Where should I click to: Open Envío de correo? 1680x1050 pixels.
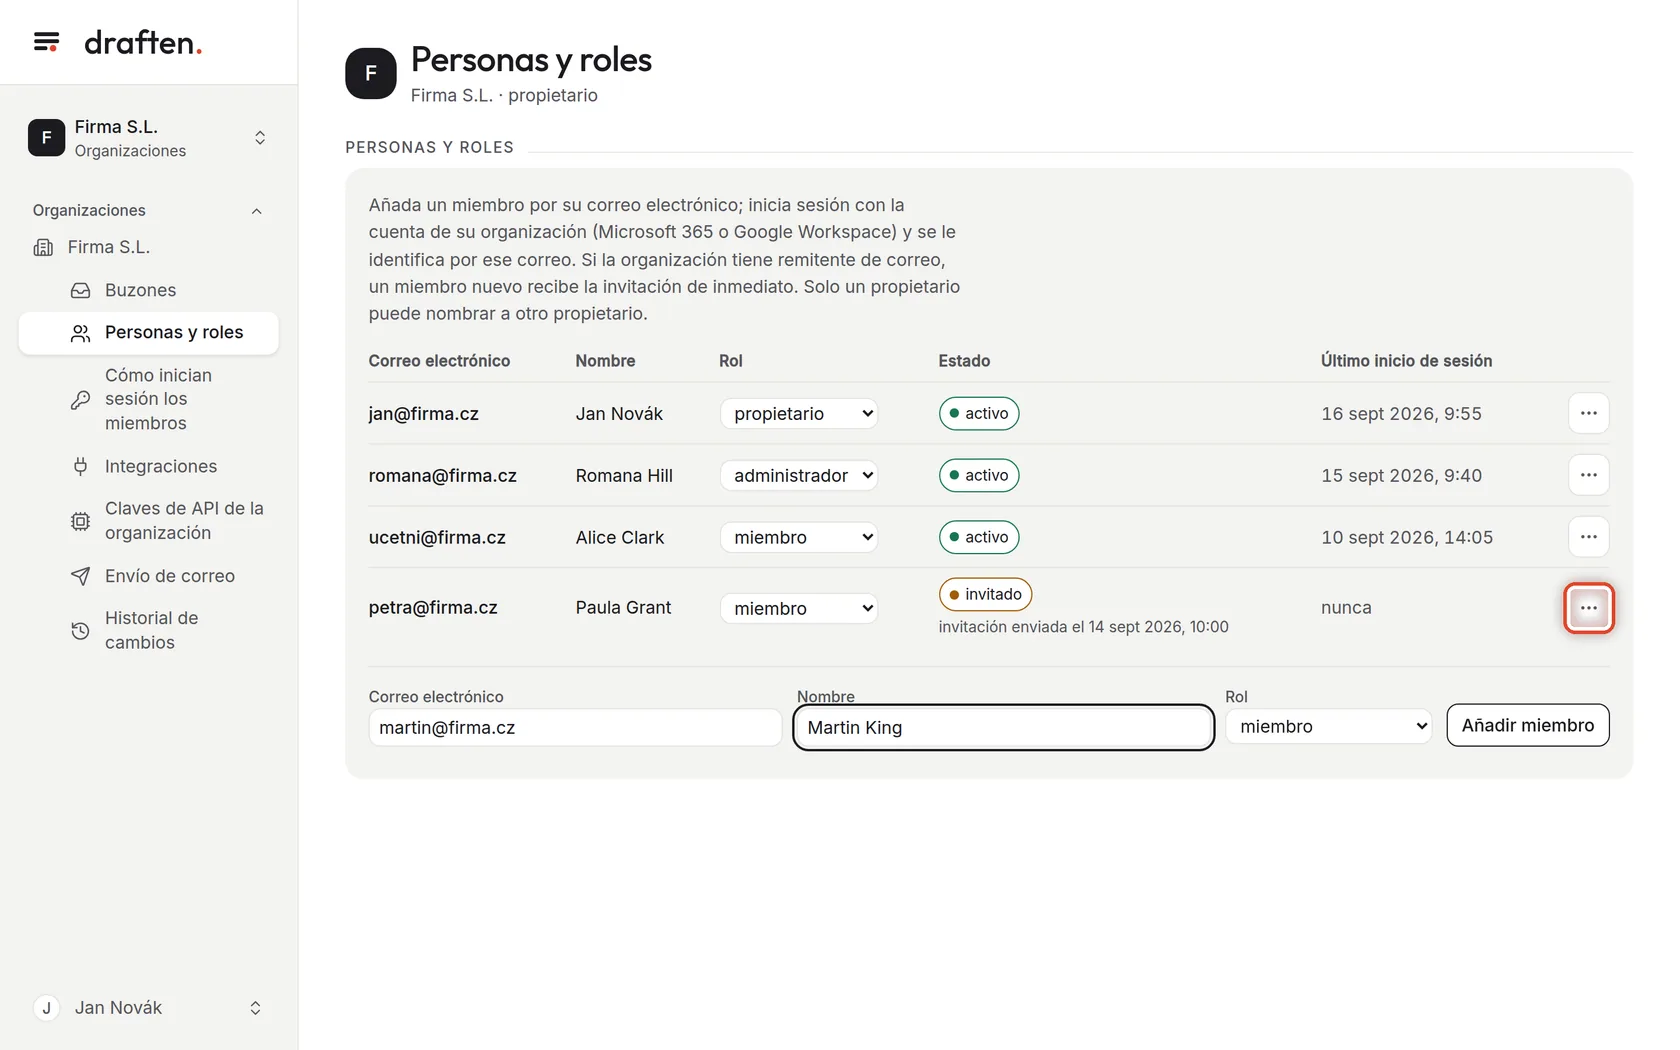148,576
